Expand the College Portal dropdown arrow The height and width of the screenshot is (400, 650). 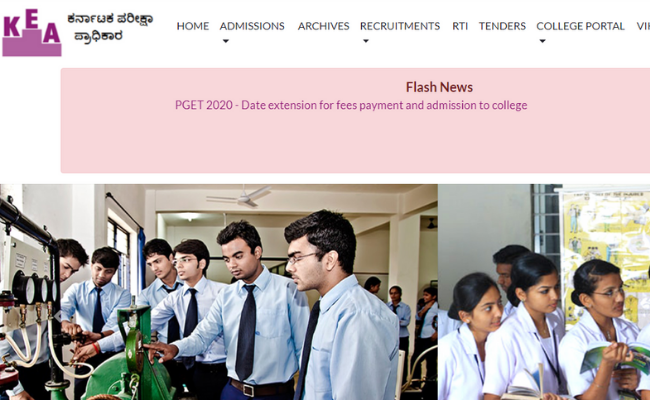click(x=542, y=41)
